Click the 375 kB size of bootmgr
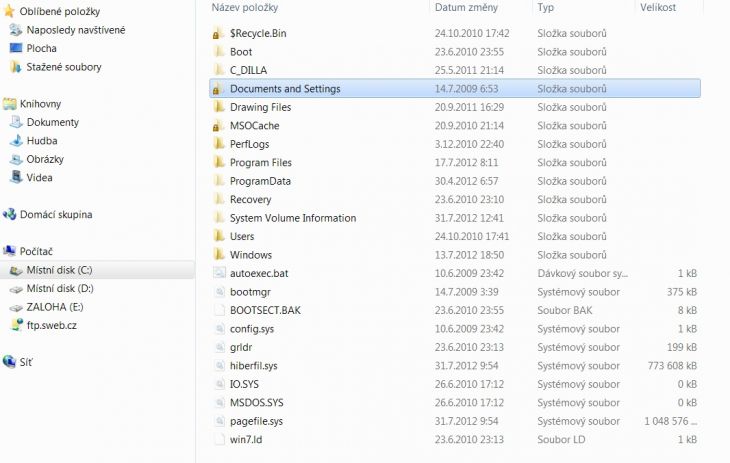 coord(682,292)
